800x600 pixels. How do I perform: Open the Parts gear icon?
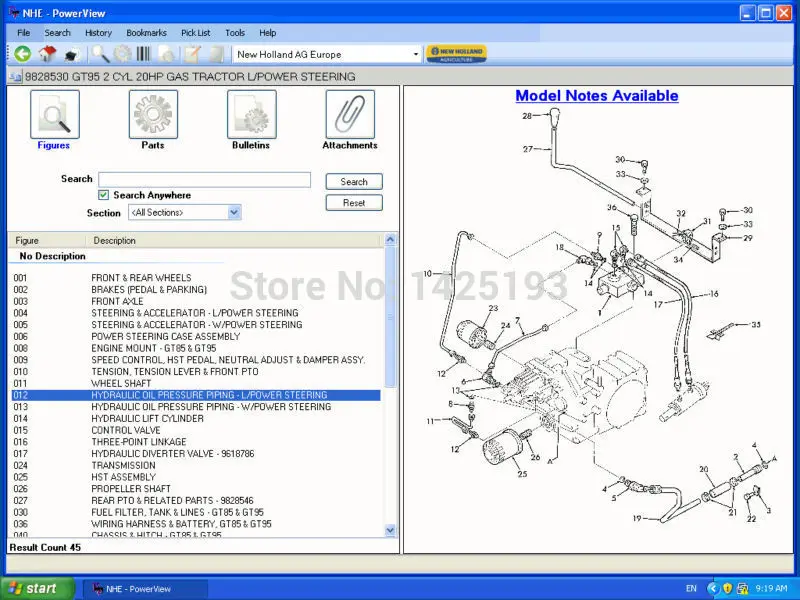153,114
